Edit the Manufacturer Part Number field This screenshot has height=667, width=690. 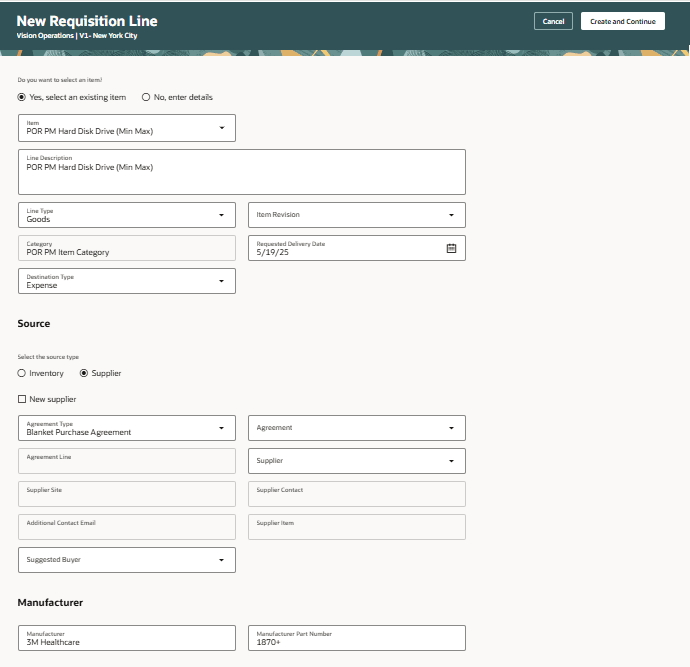coord(356,638)
